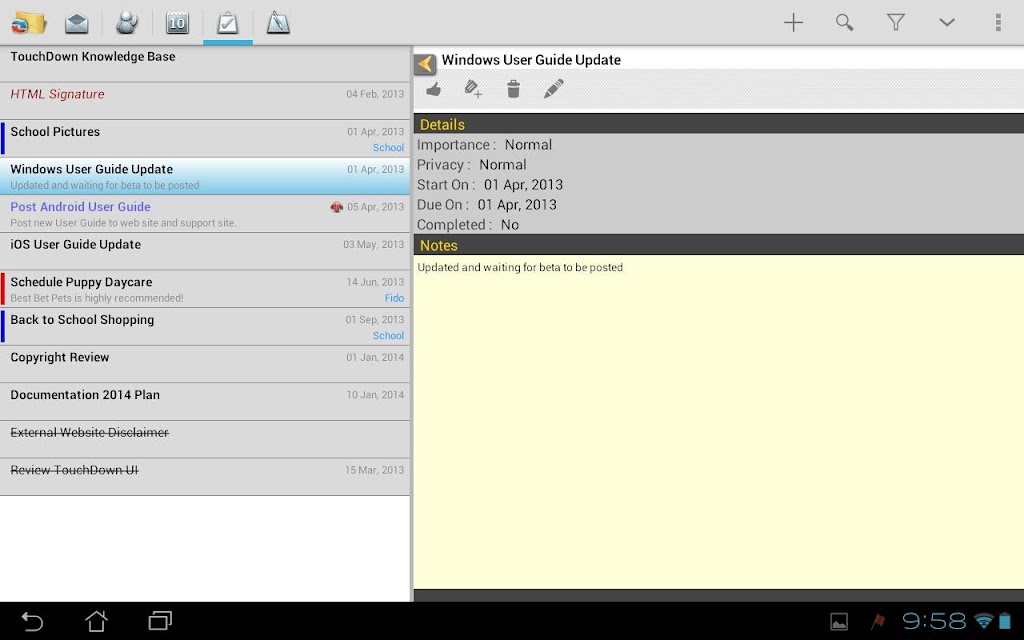Mark task complete with thumbs-up icon
1024x640 pixels.
pyautogui.click(x=434, y=89)
